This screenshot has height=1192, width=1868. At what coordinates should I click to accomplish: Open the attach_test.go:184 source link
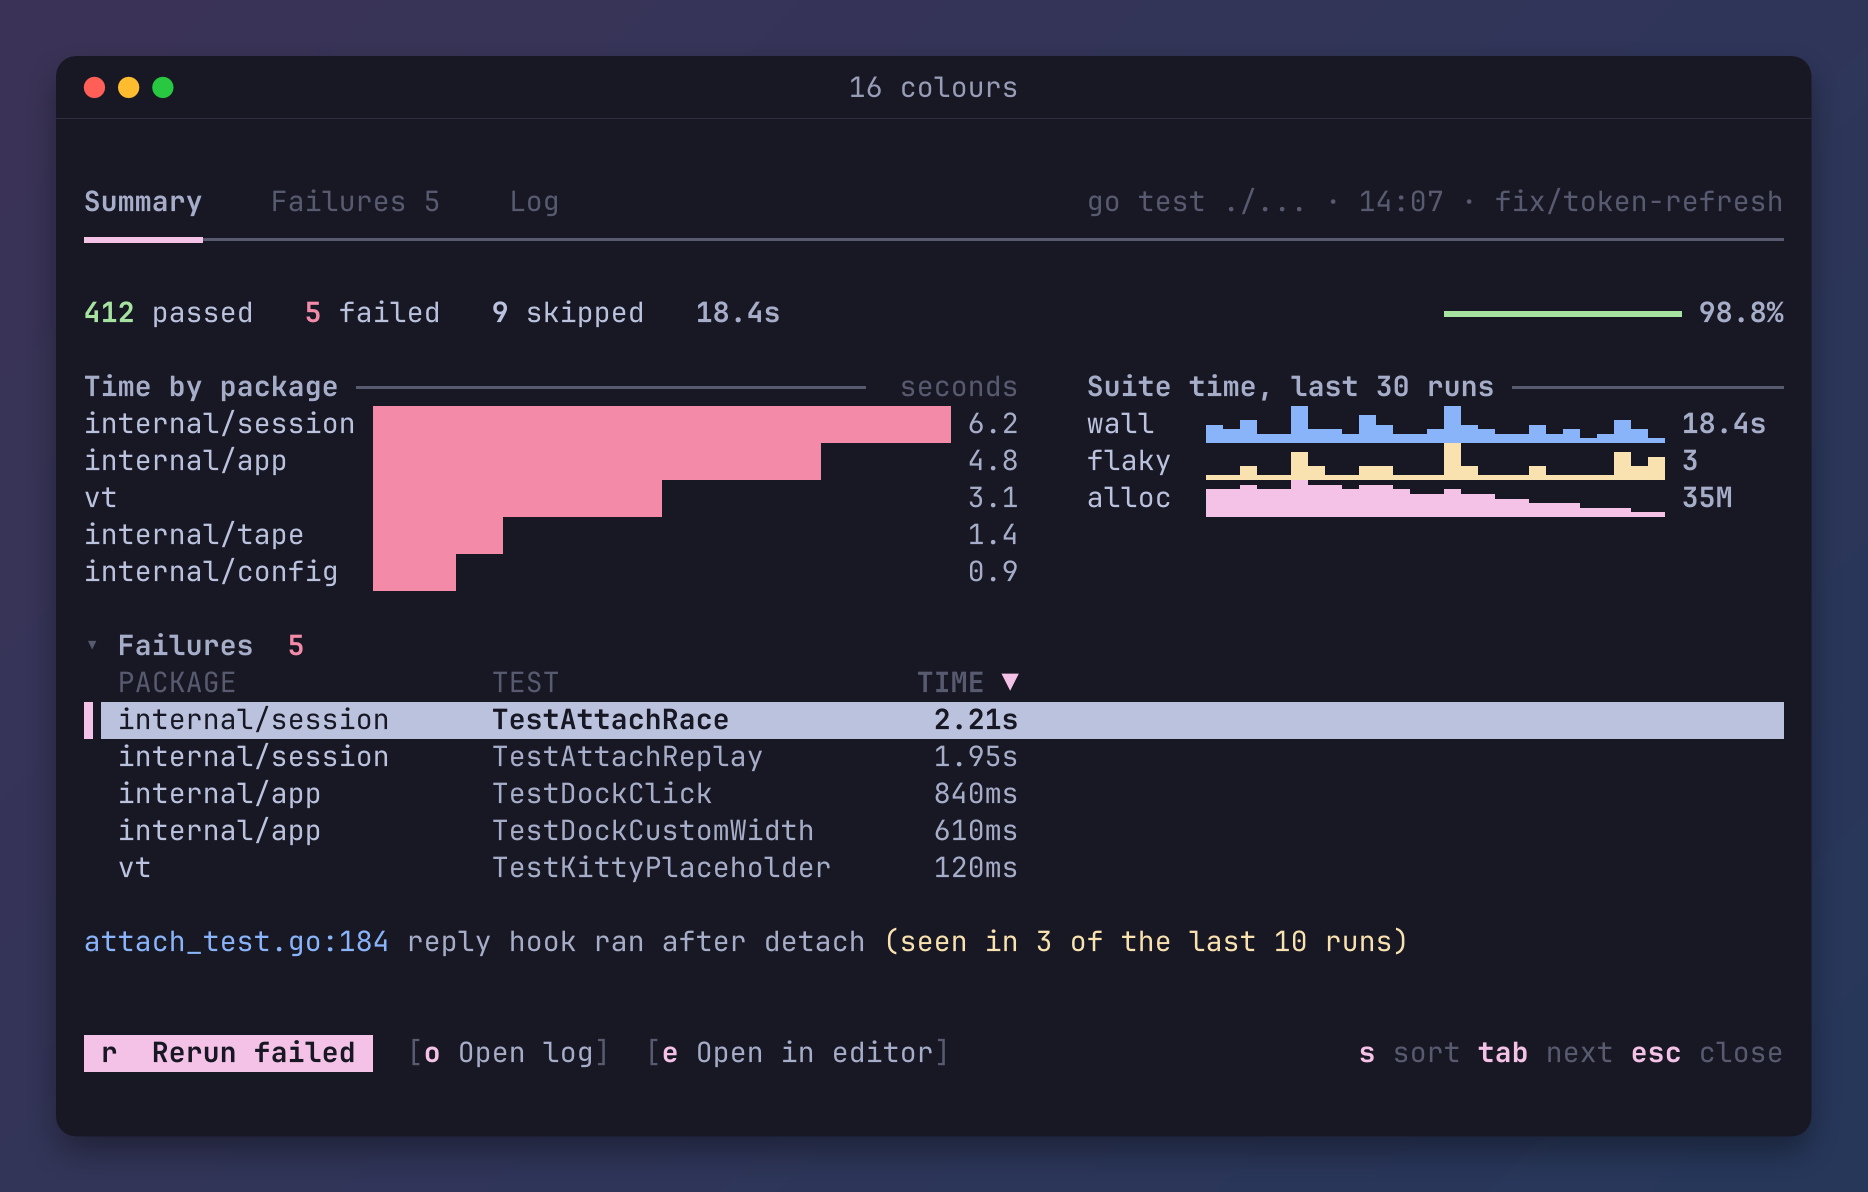[236, 942]
